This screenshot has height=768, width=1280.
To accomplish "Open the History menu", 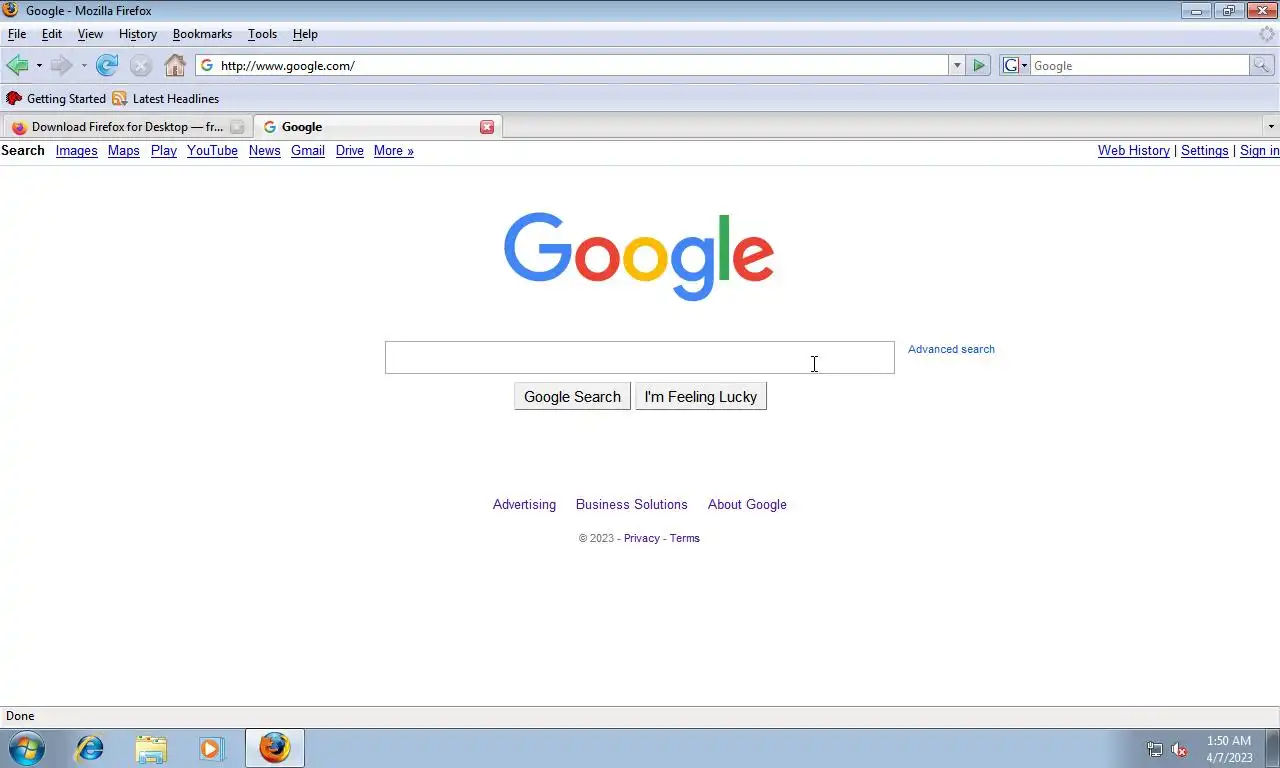I will 138,34.
